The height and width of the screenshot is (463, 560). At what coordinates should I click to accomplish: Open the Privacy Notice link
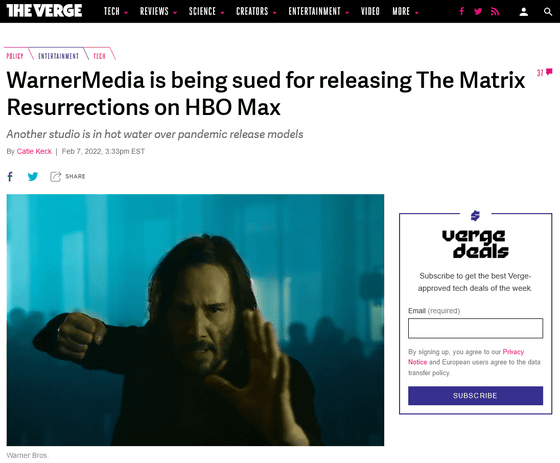(466, 357)
